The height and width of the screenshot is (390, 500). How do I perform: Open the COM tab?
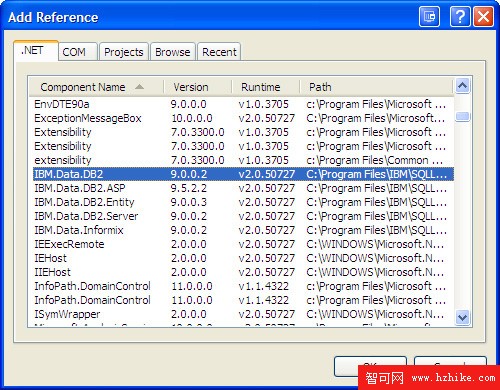(78, 52)
